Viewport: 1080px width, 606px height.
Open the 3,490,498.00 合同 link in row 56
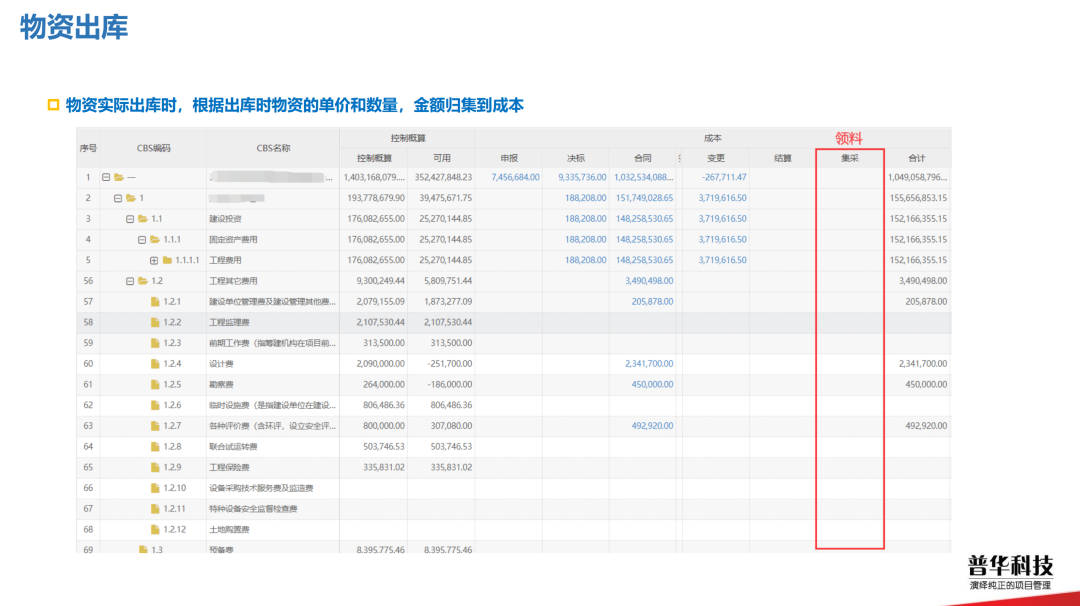tap(649, 281)
